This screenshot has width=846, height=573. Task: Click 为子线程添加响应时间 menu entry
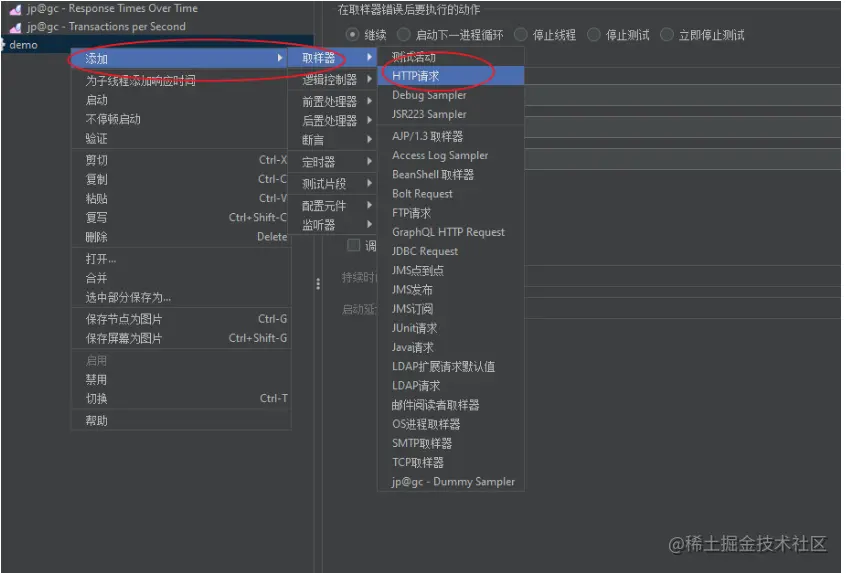[x=181, y=81]
